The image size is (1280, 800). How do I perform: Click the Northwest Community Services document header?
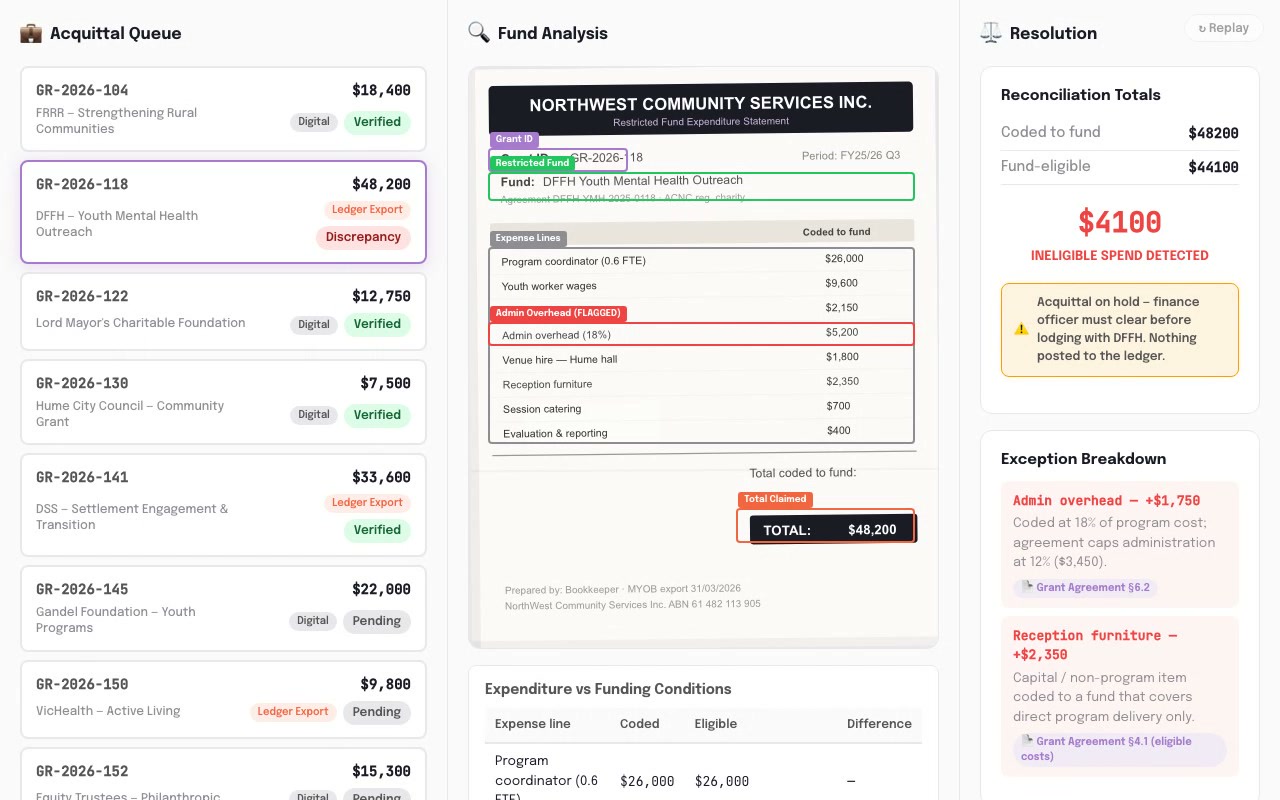click(701, 108)
